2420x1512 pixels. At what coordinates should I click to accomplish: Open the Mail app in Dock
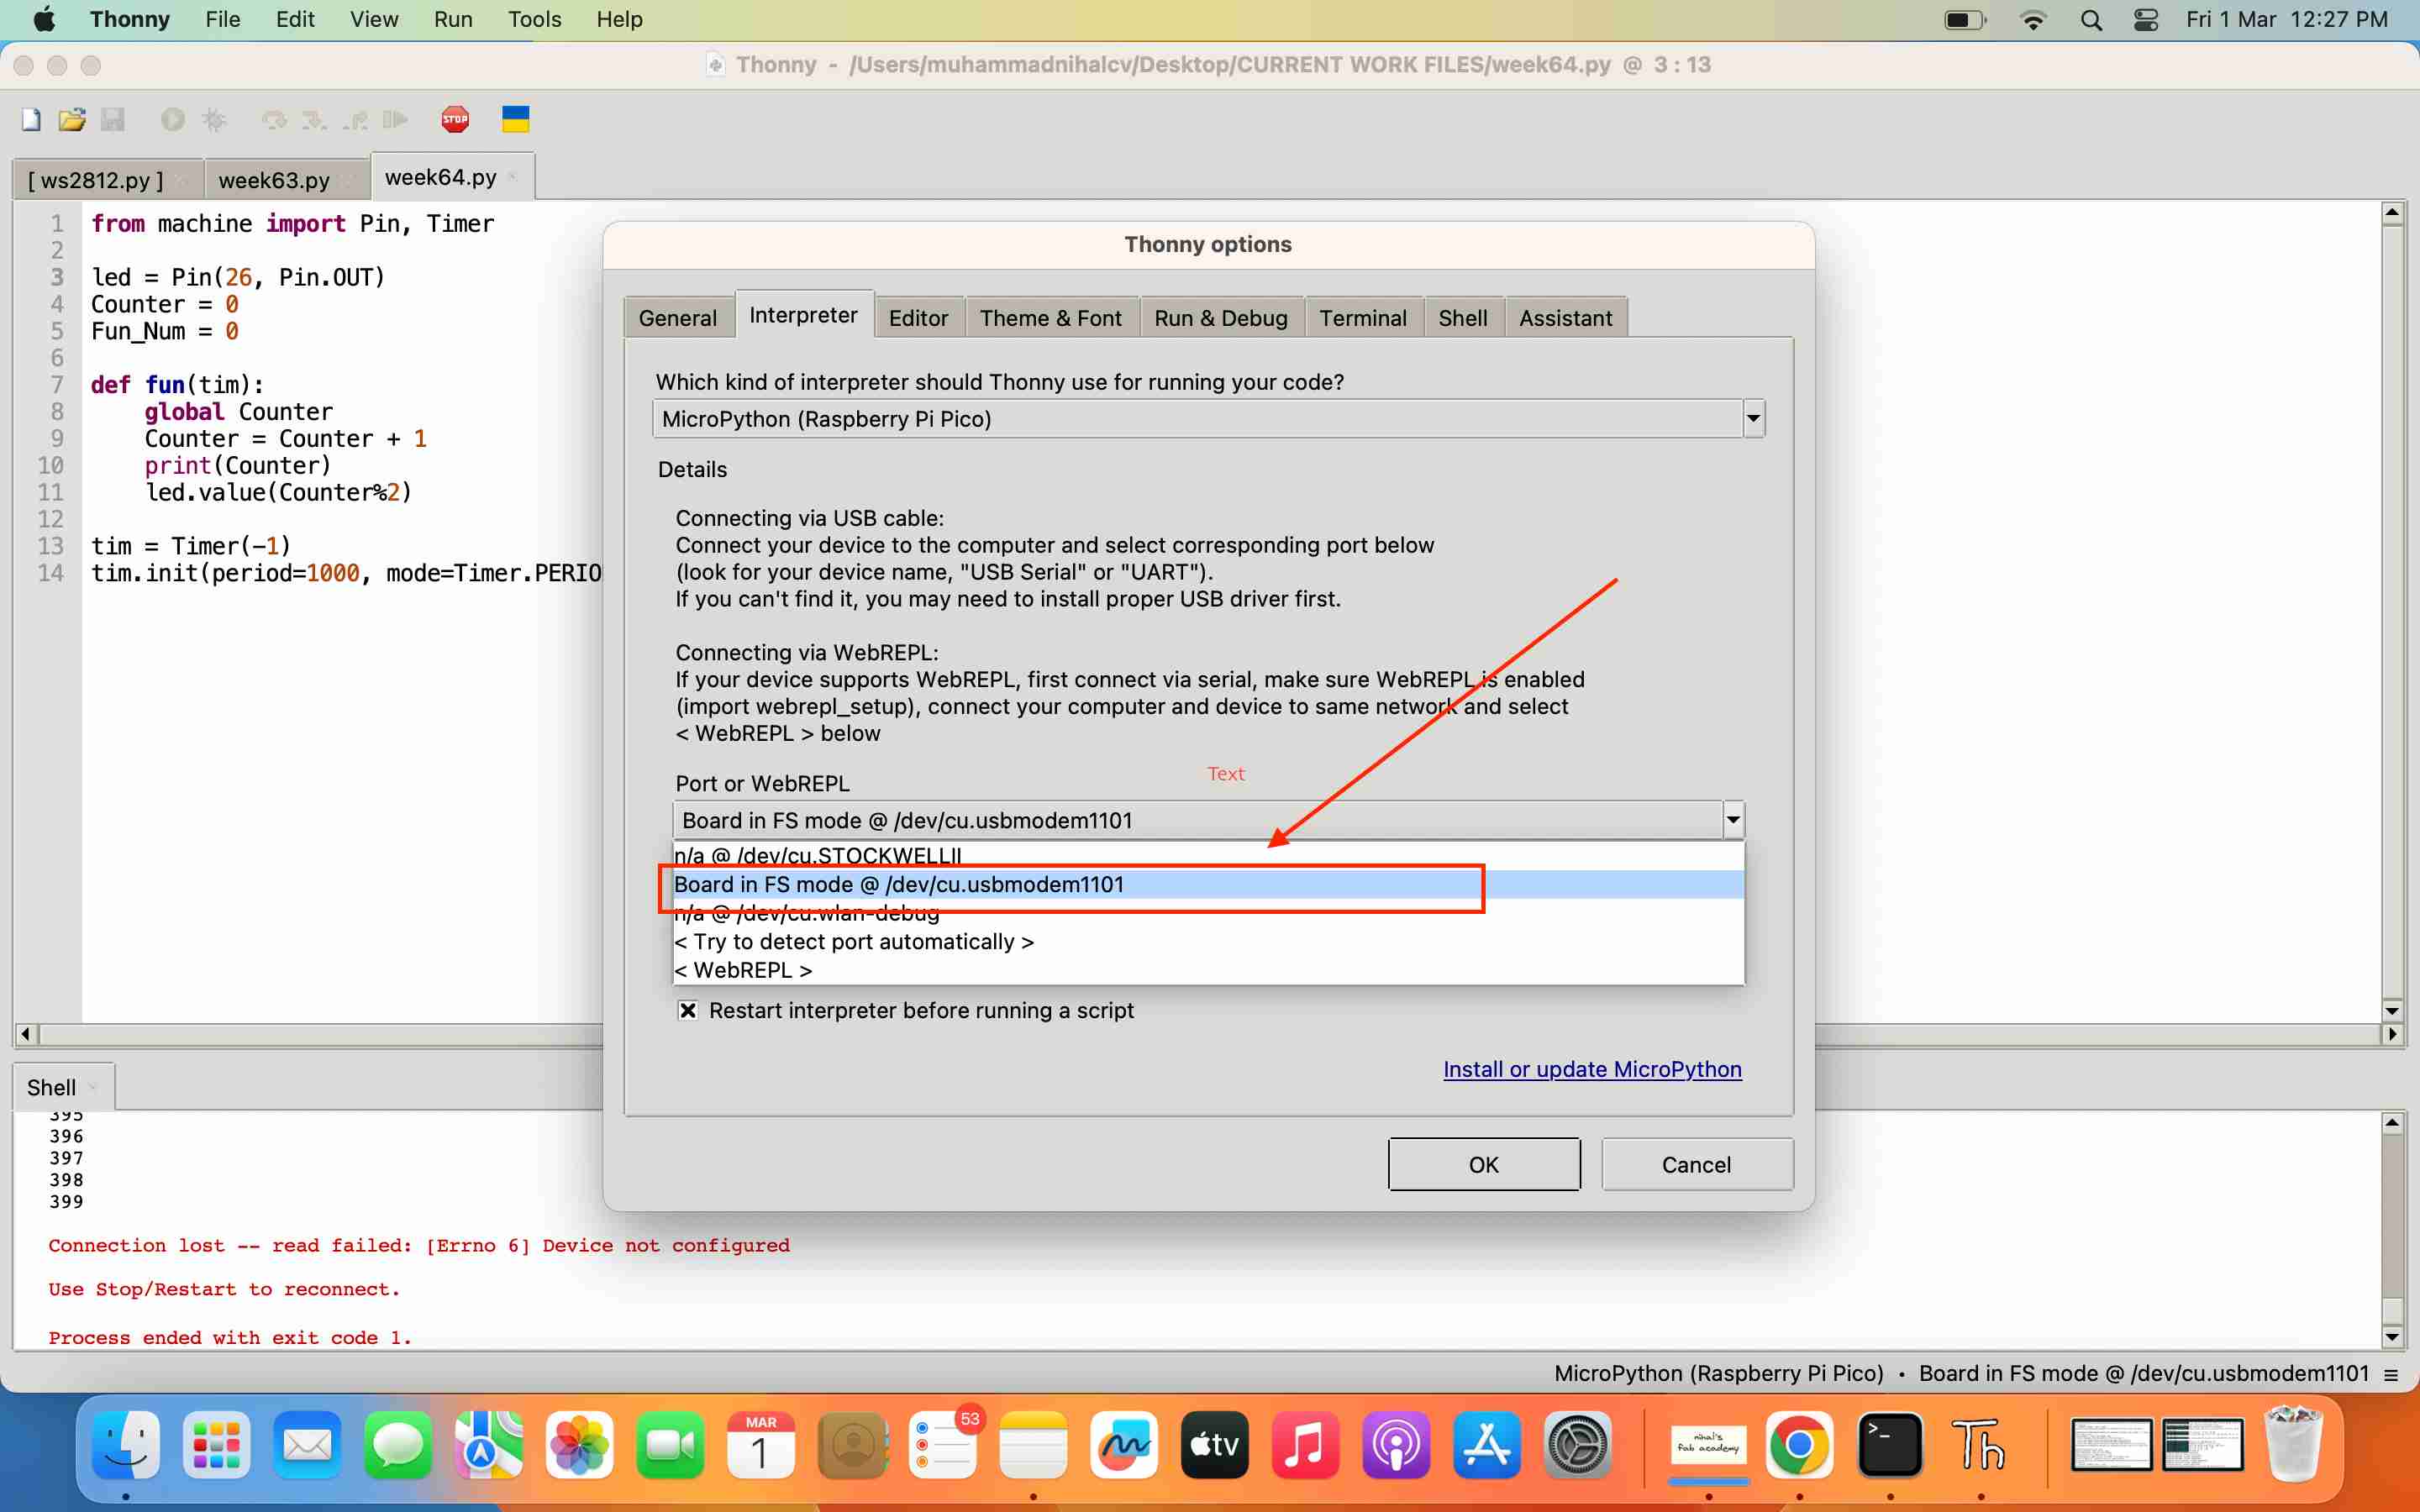[x=307, y=1445]
